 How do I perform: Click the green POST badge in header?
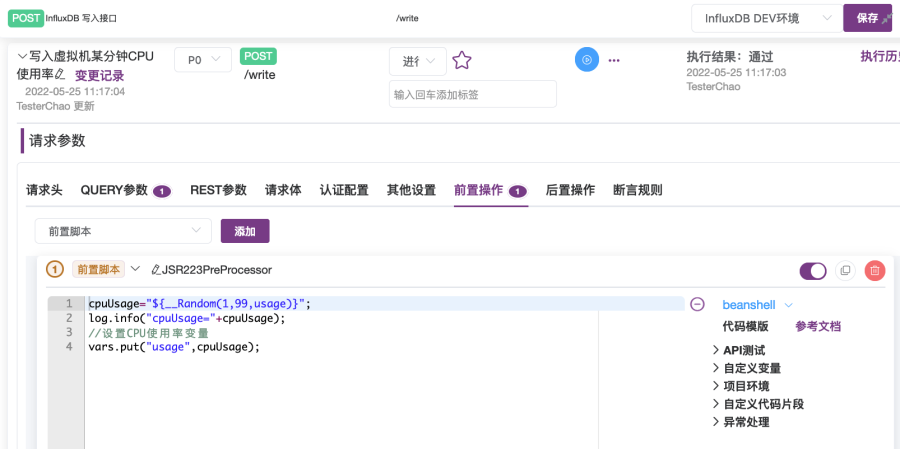tap(25, 18)
